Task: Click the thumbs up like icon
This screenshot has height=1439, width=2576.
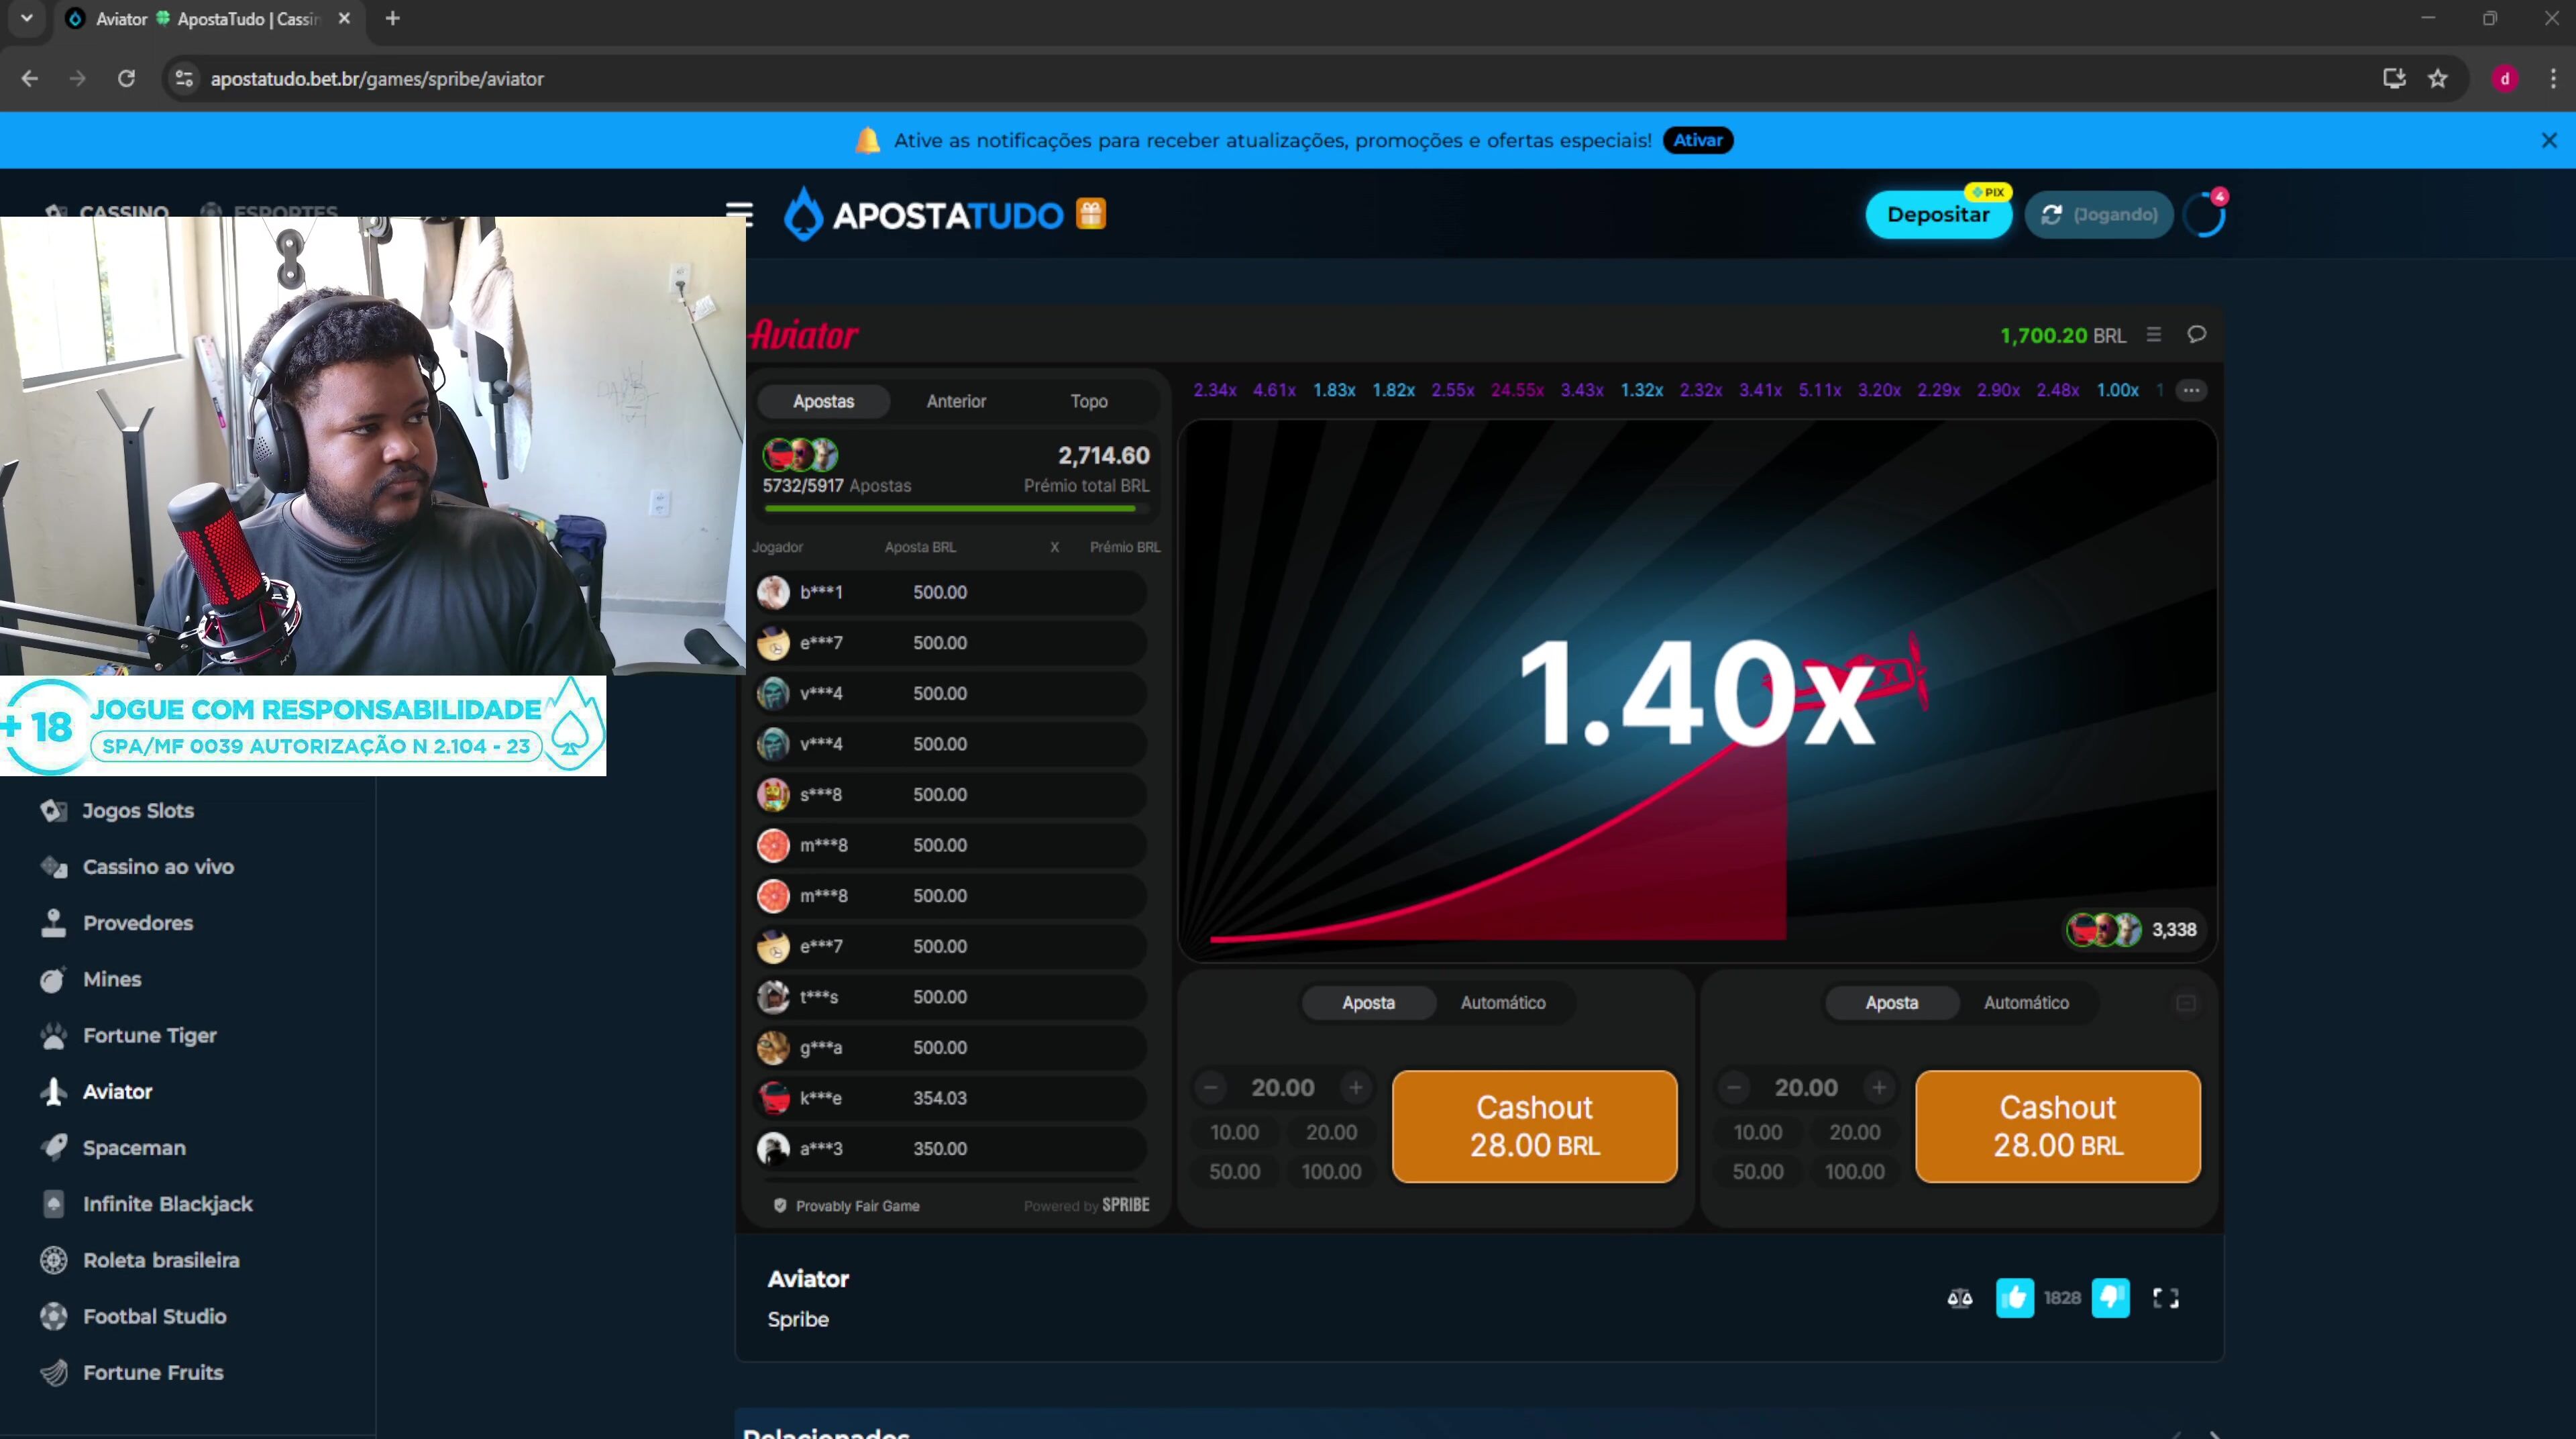Action: [2014, 1298]
